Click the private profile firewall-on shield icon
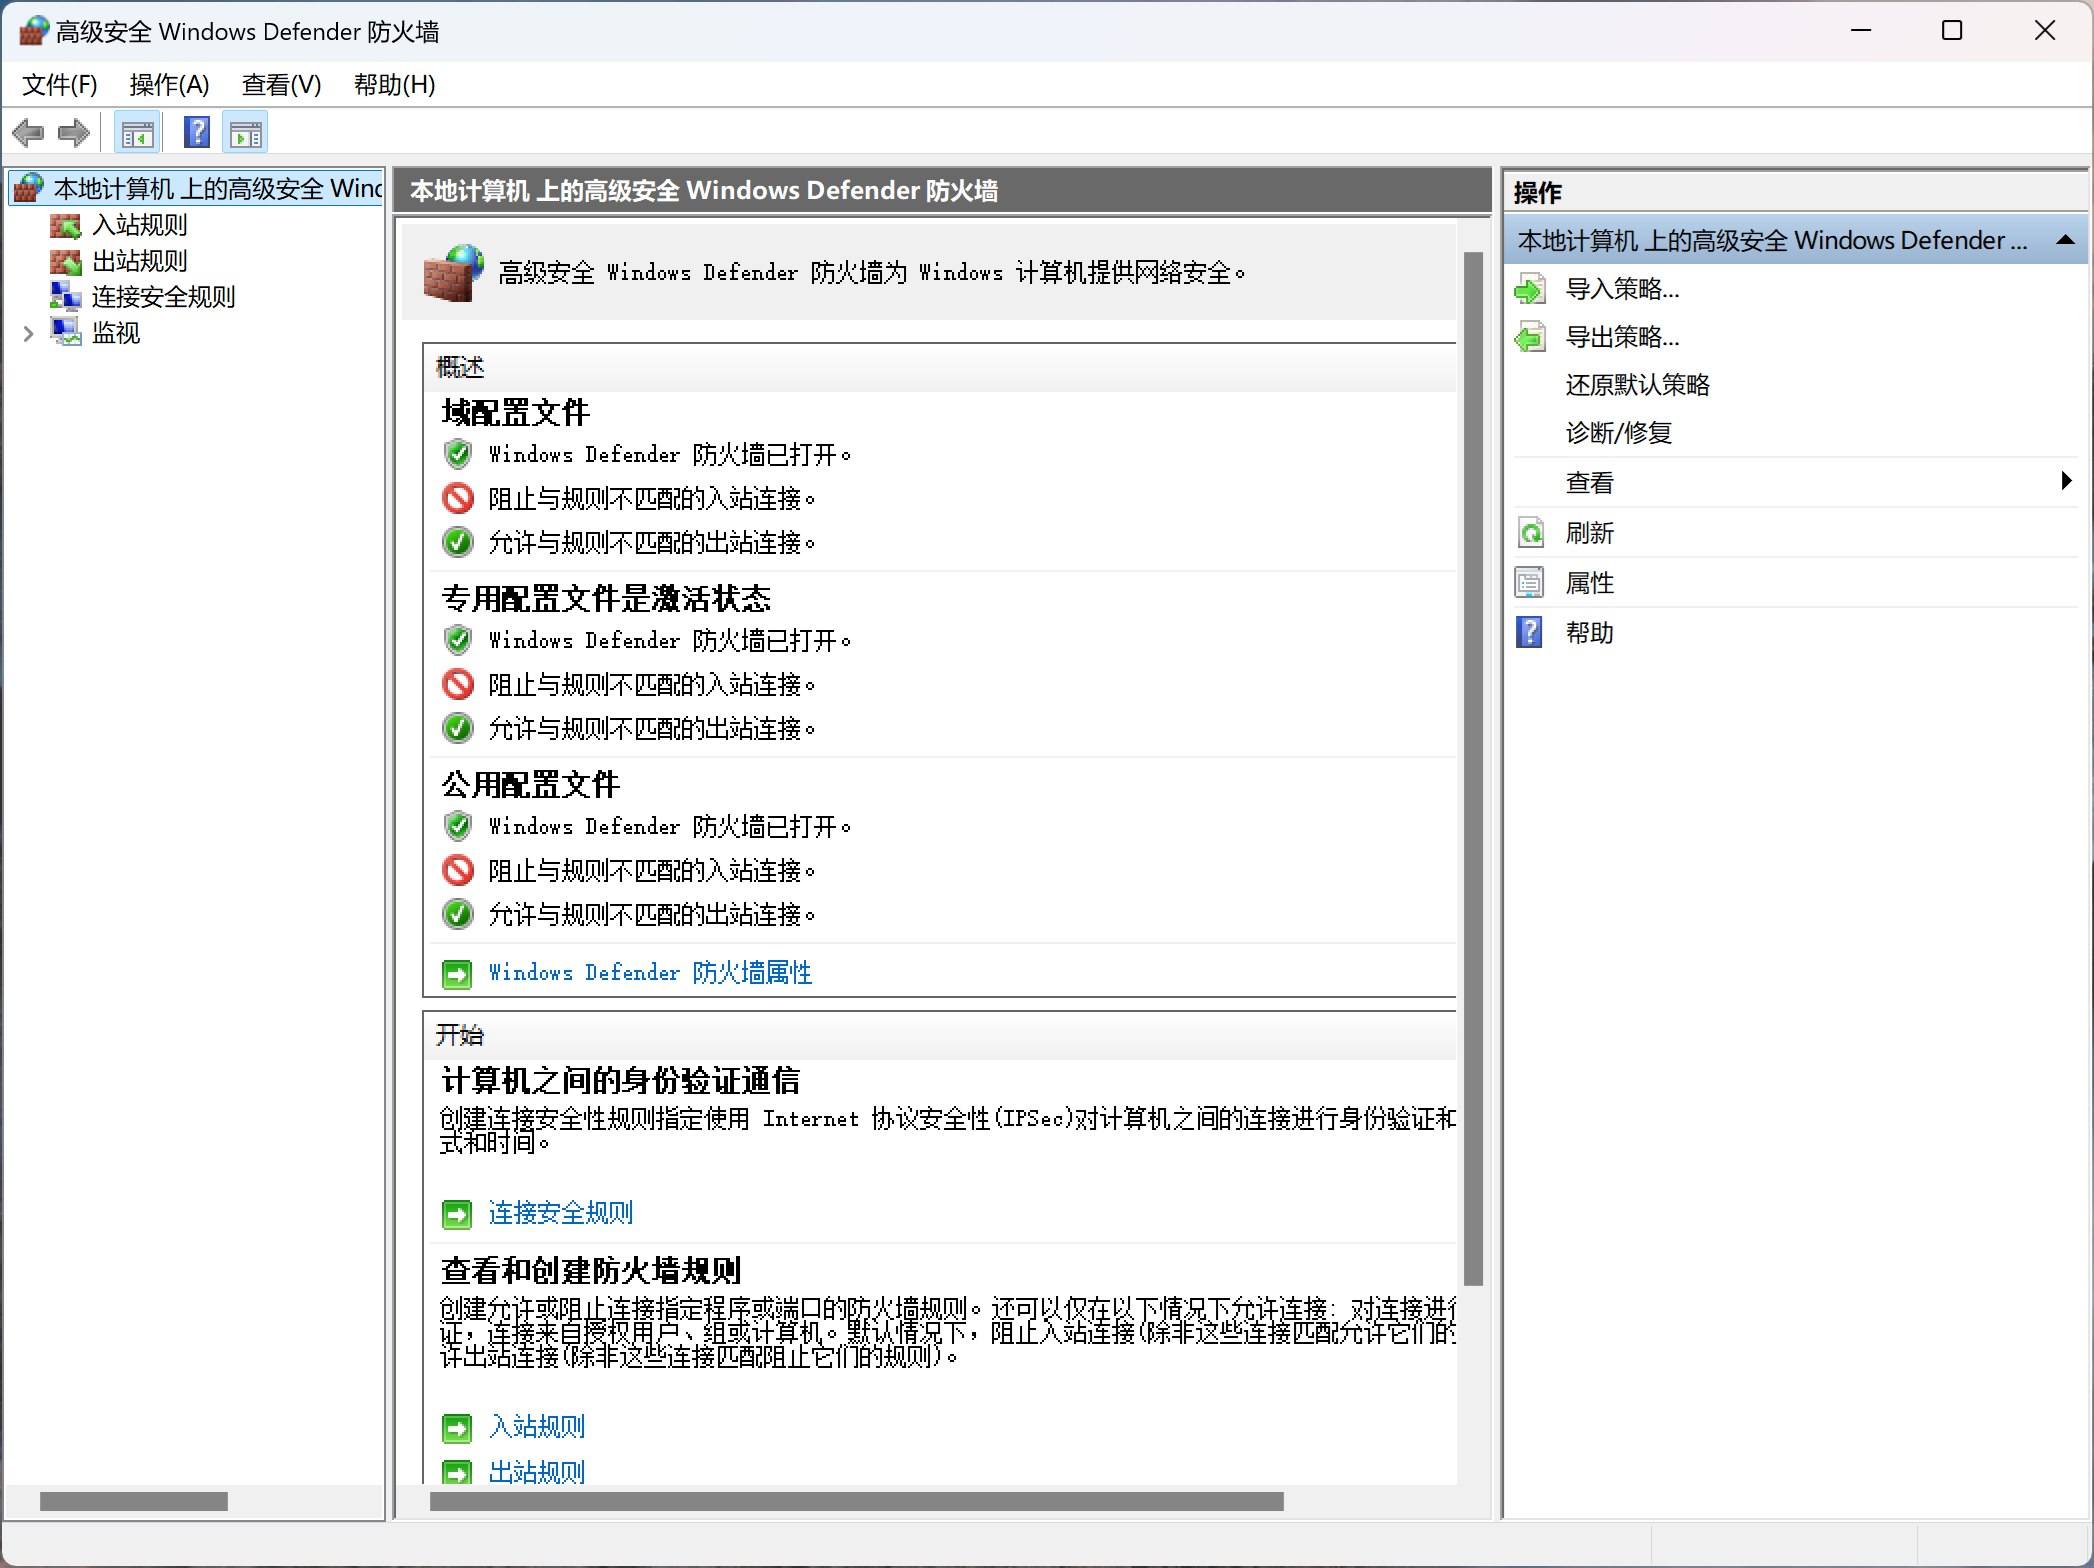 [458, 640]
